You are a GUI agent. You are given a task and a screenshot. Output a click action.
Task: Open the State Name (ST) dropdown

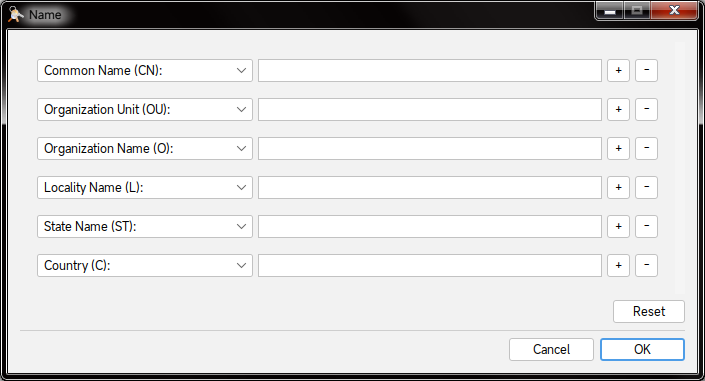(145, 226)
